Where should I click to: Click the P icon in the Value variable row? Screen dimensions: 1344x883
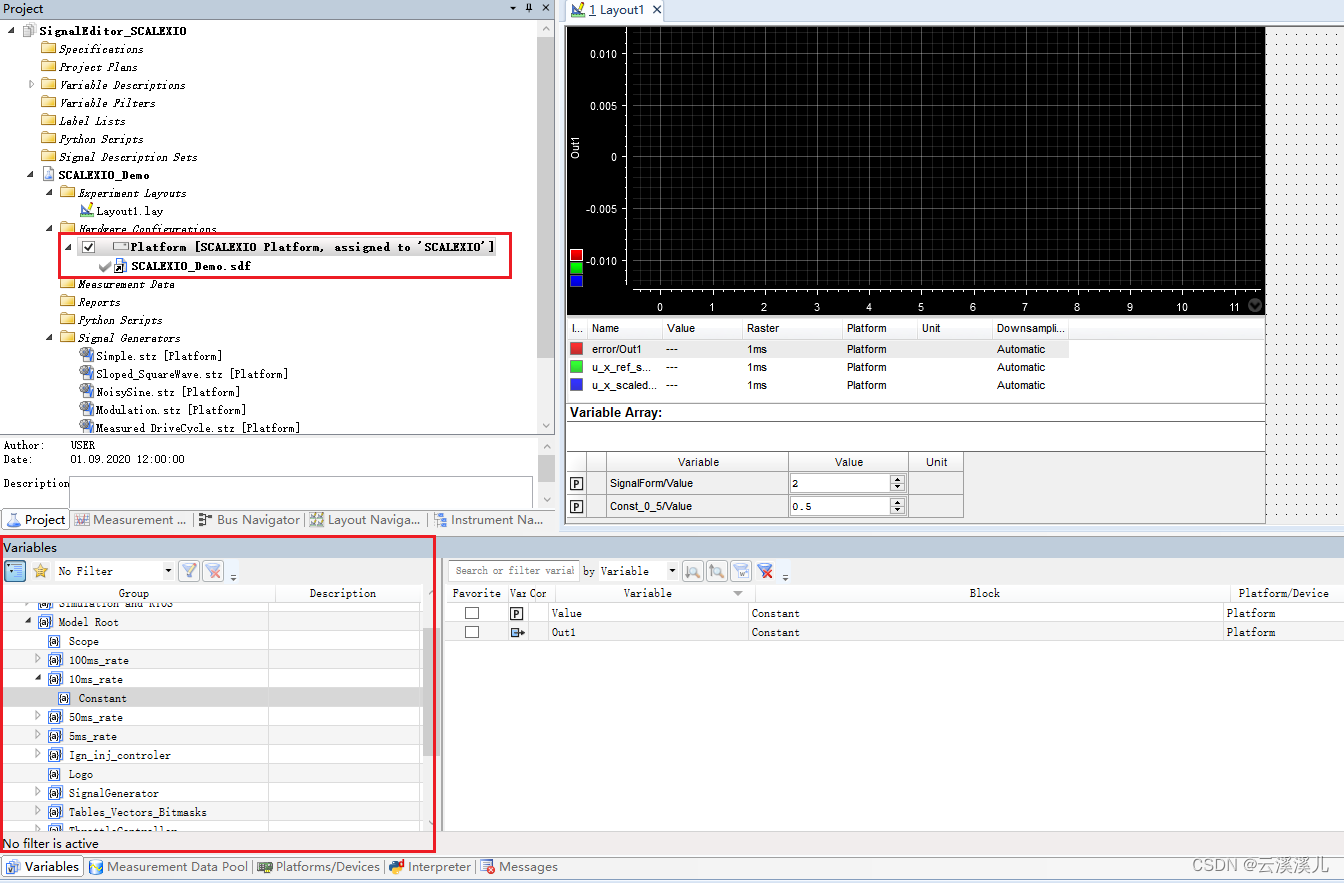coord(517,613)
